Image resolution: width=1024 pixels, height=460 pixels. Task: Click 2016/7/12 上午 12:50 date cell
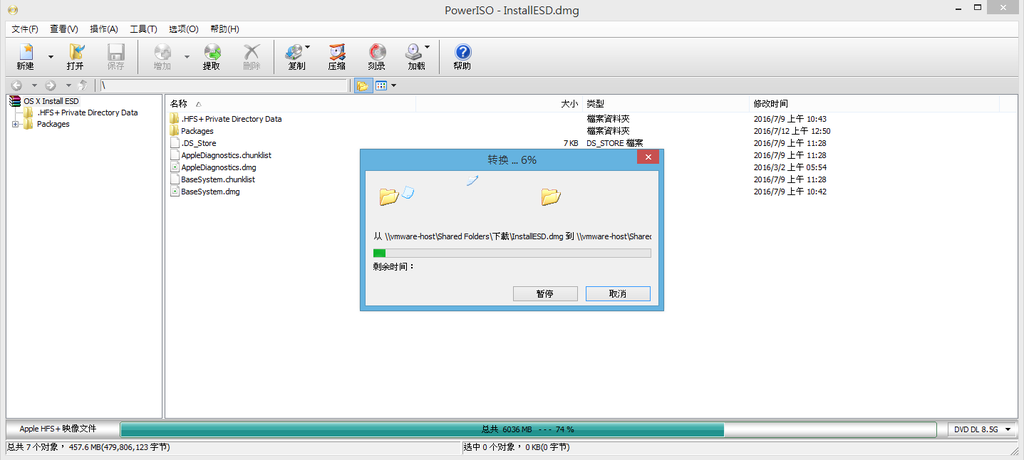[792, 131]
